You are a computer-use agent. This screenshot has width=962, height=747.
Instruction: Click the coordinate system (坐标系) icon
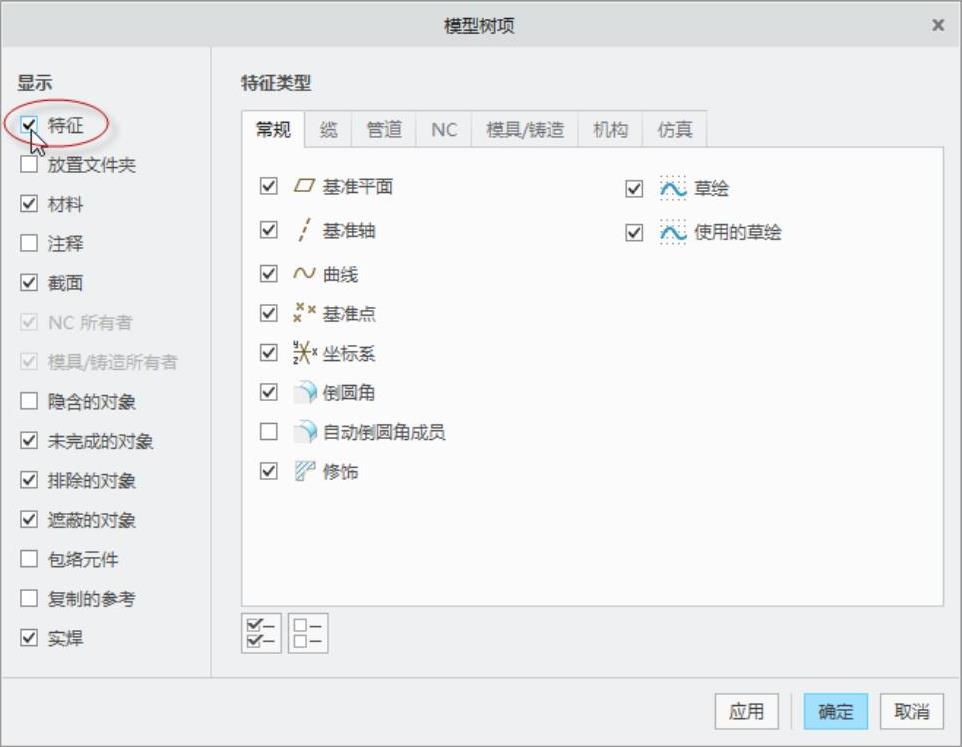(x=304, y=353)
